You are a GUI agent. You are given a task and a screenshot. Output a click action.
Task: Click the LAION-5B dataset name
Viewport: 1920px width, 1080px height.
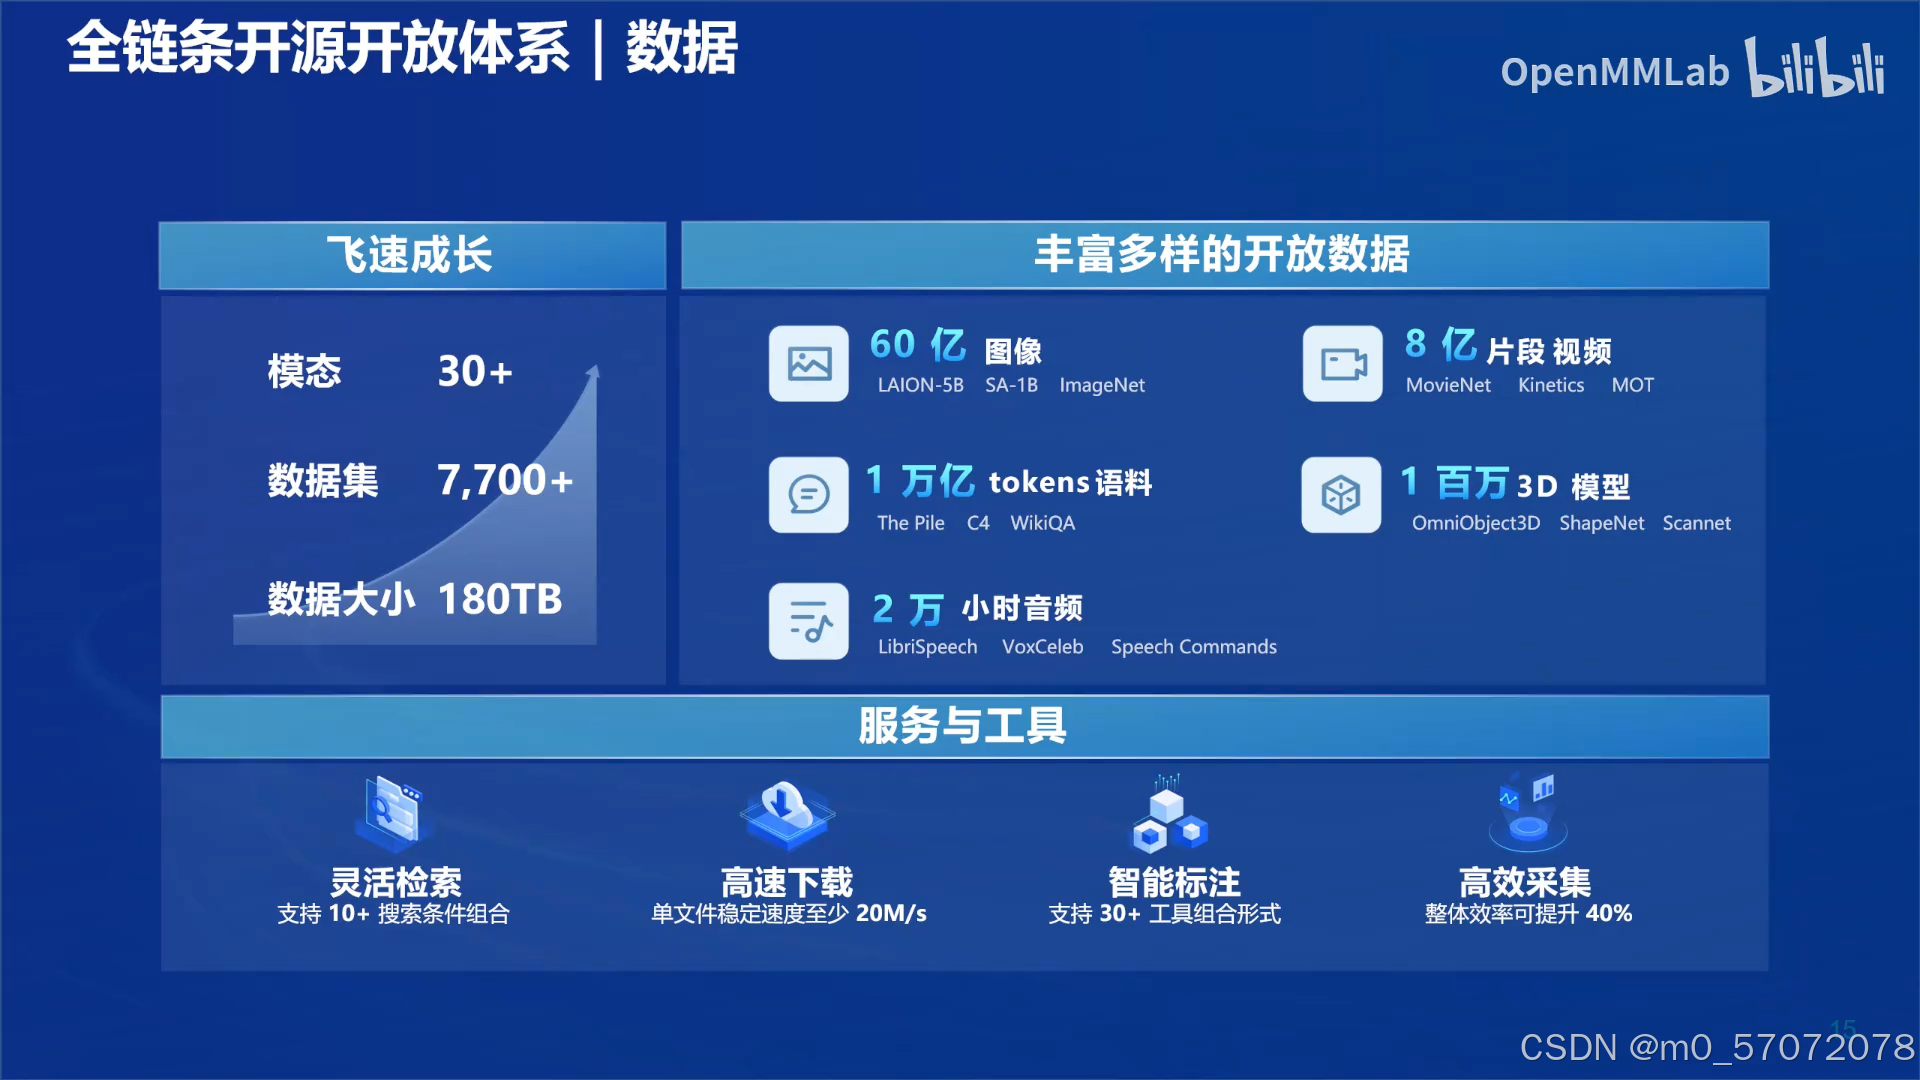point(920,385)
